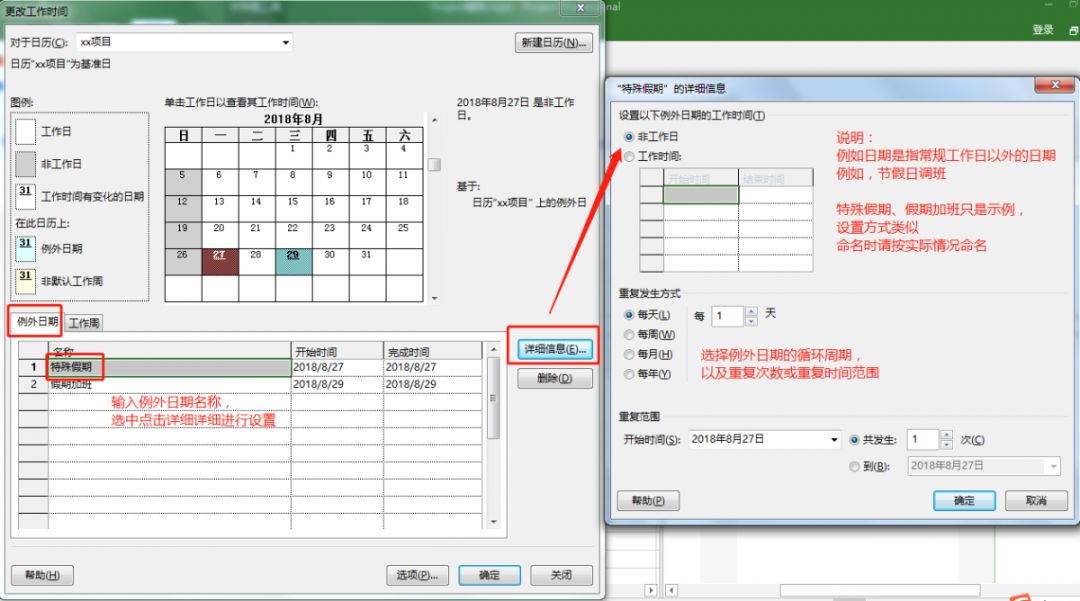1080x601 pixels.
Task: Click finish date 2018/8/29 of row 2
Action: click(433, 384)
